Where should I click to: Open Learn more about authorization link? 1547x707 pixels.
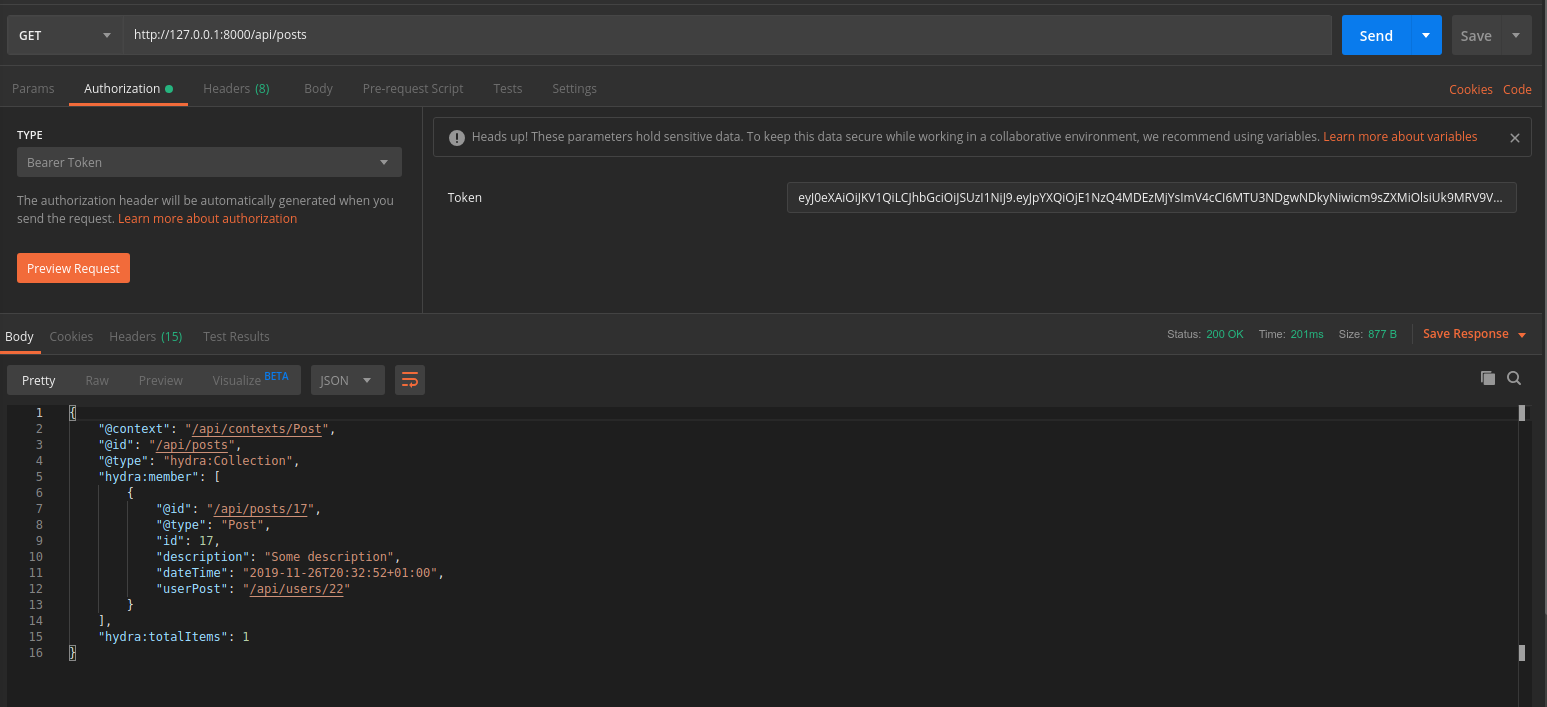[x=207, y=218]
